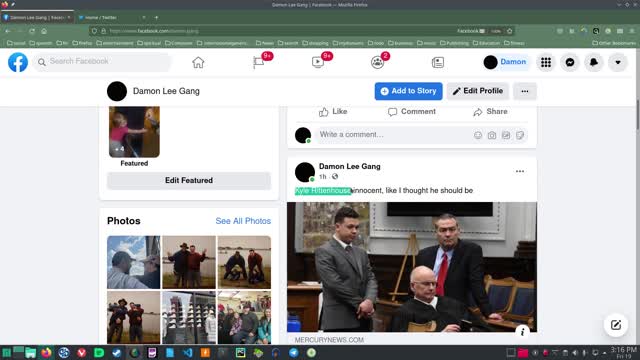Click the new message compose icon

(x=616, y=325)
